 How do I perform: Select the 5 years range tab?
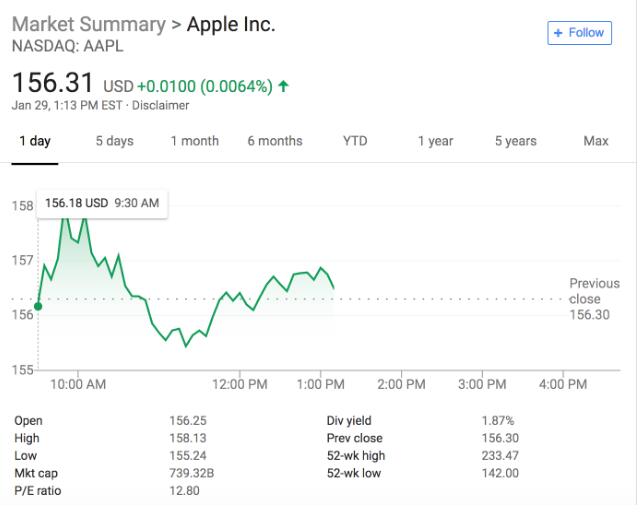coord(515,141)
